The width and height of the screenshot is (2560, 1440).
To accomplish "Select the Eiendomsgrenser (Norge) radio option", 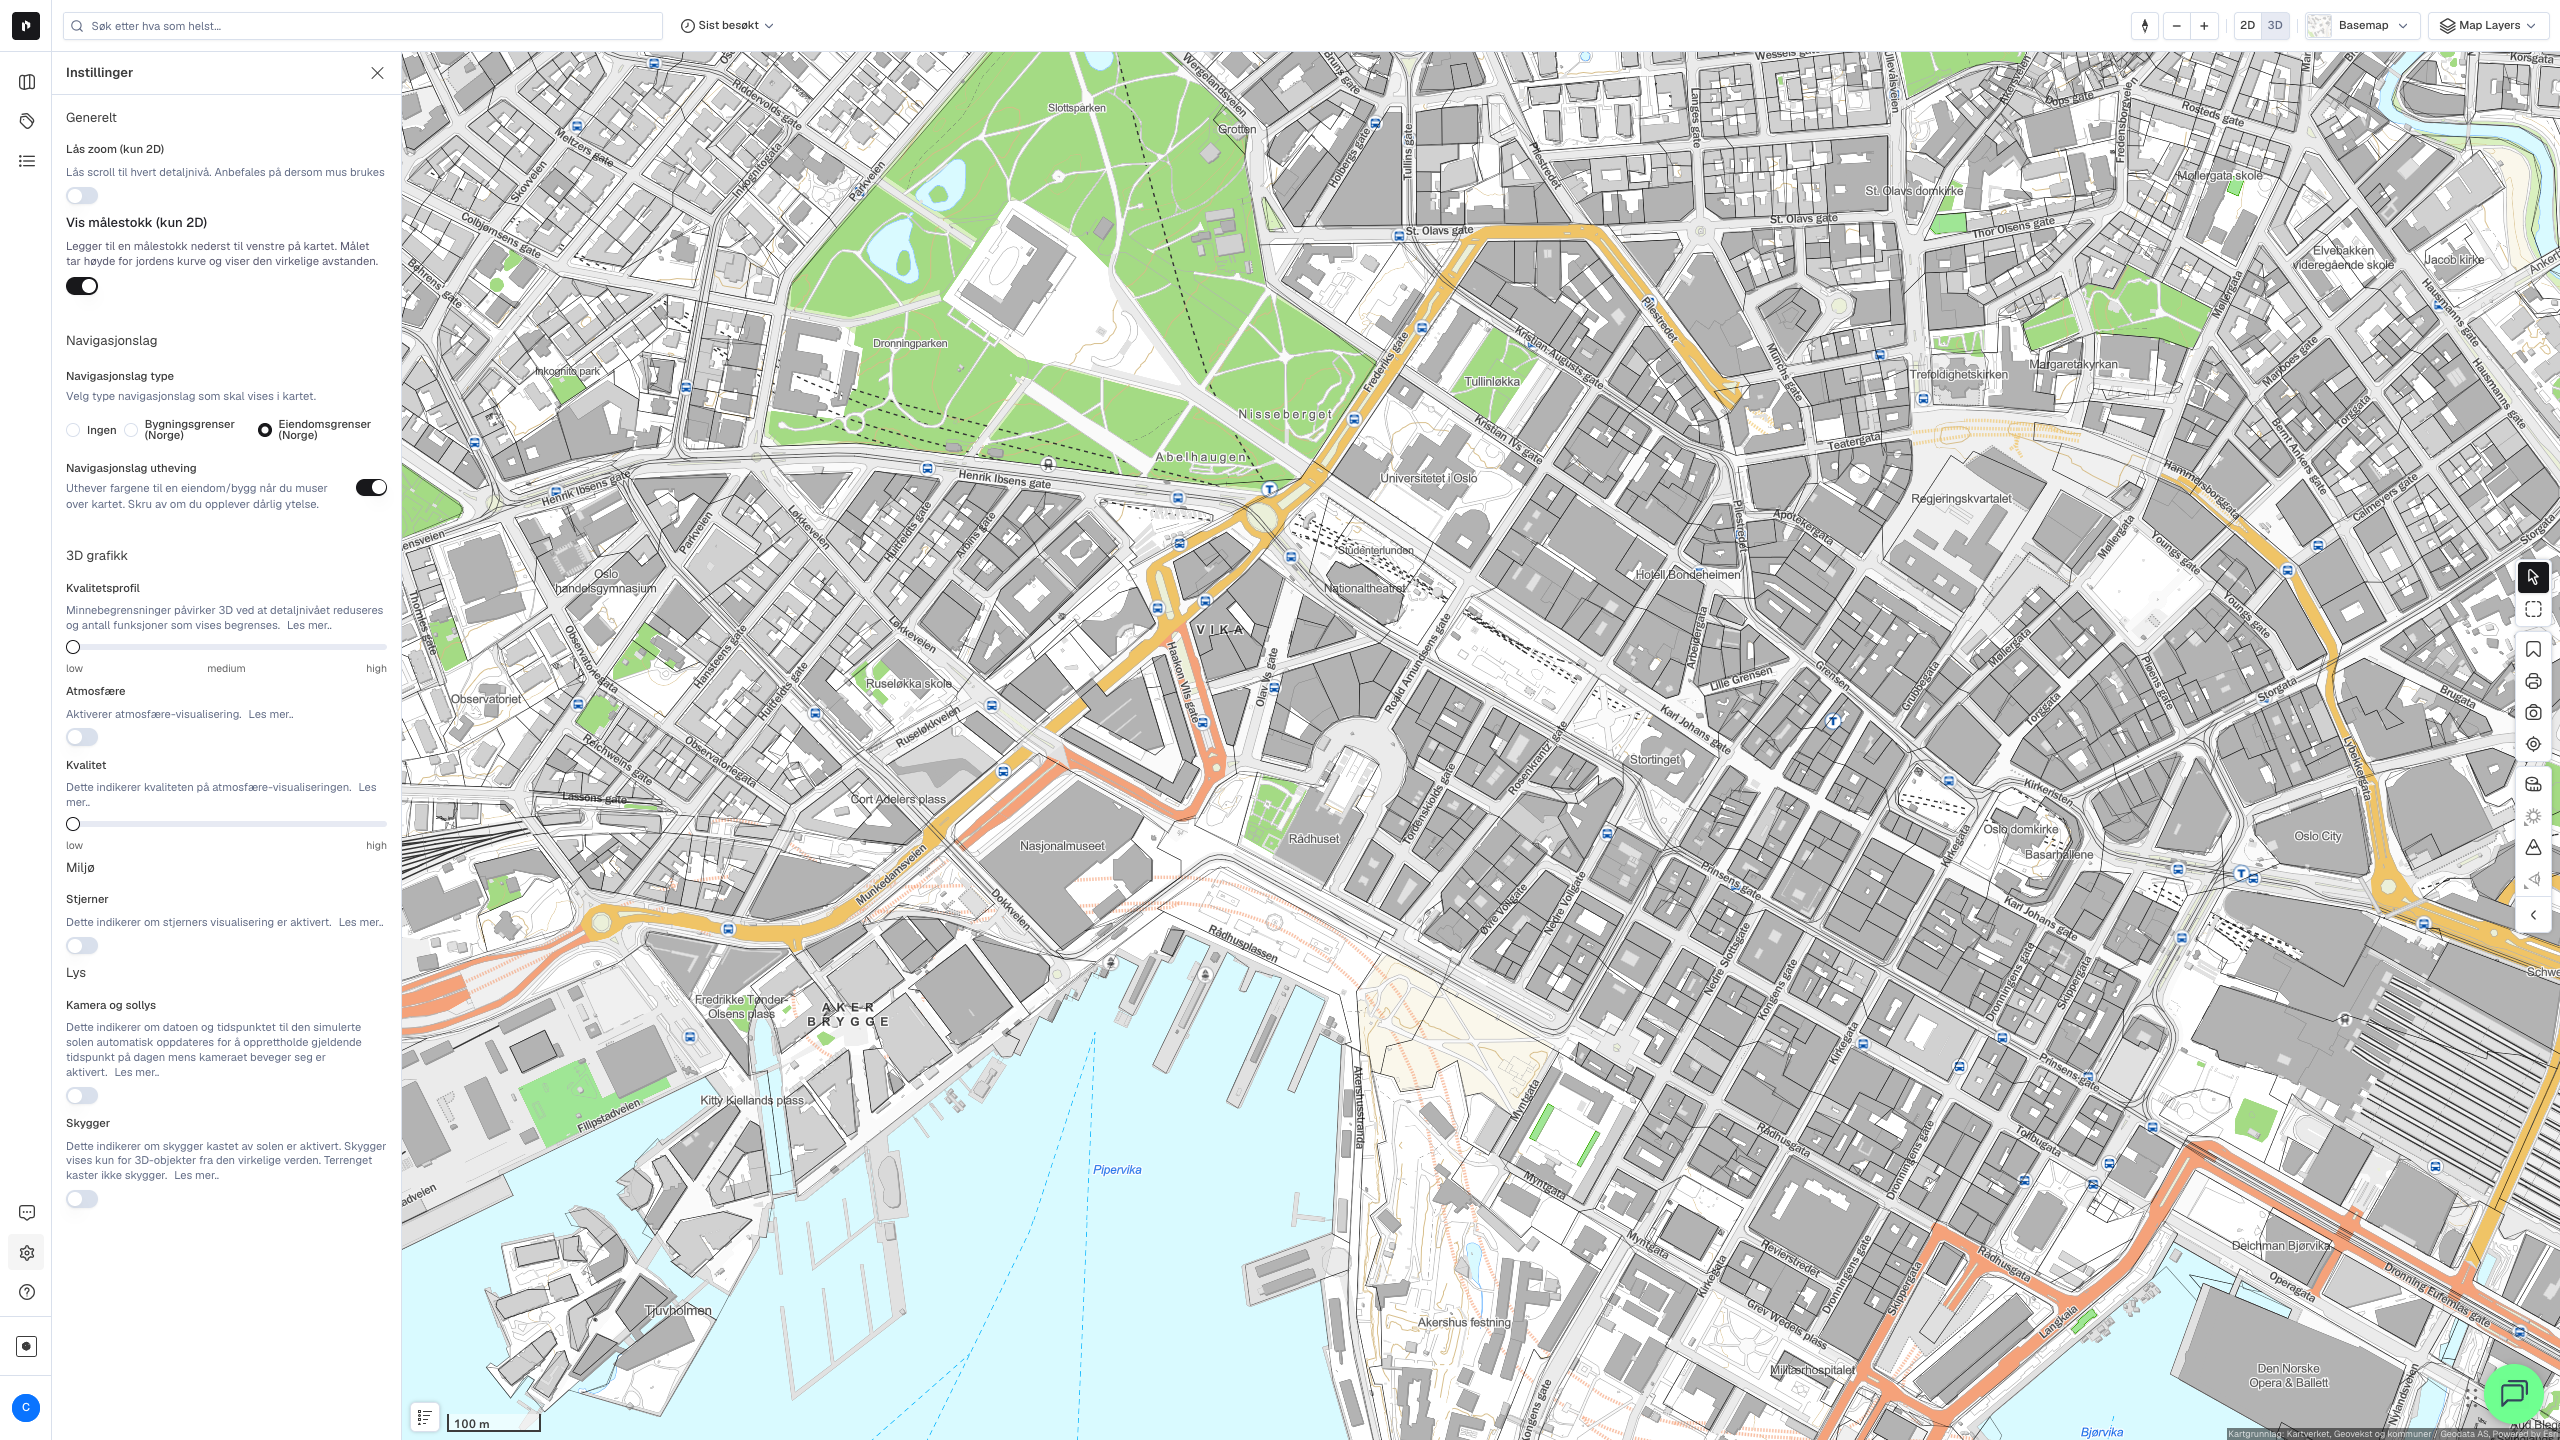I will (x=265, y=430).
